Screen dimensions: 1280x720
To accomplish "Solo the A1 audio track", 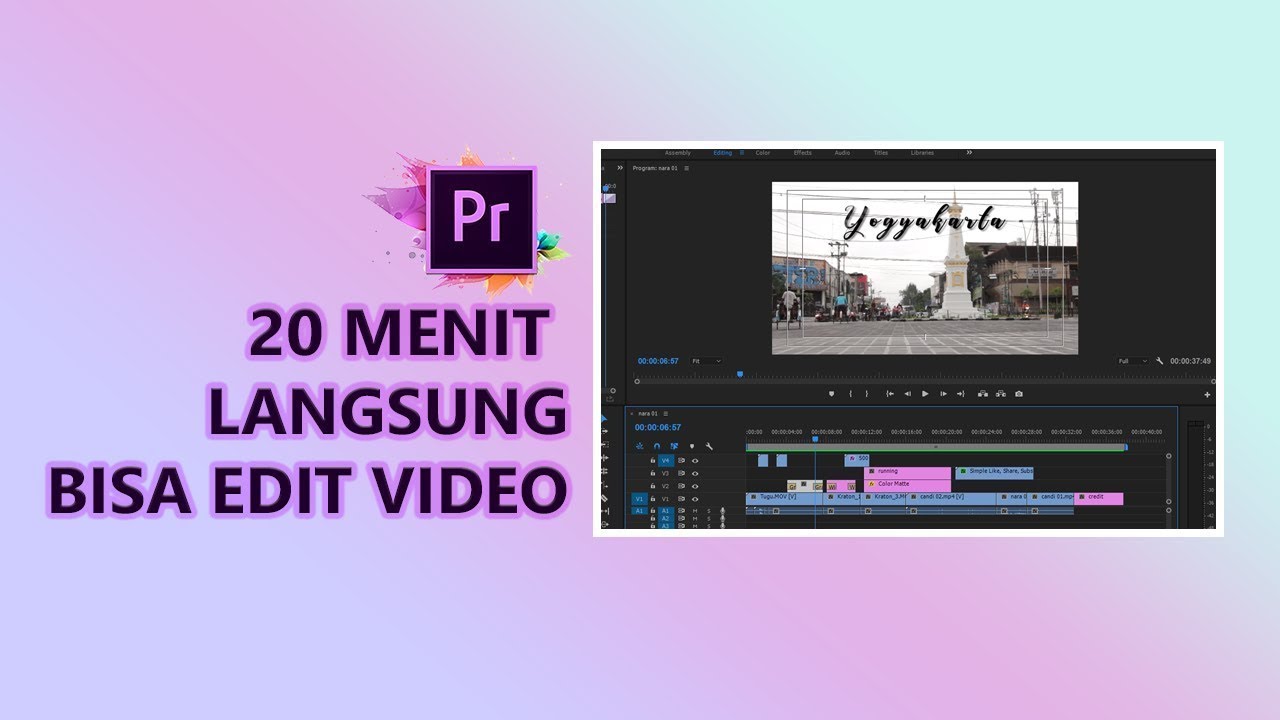I will (709, 511).
